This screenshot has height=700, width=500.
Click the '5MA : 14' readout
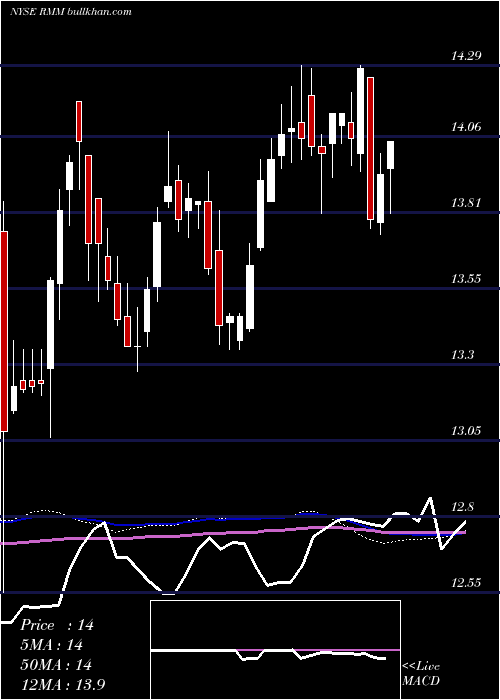[x=52, y=645]
